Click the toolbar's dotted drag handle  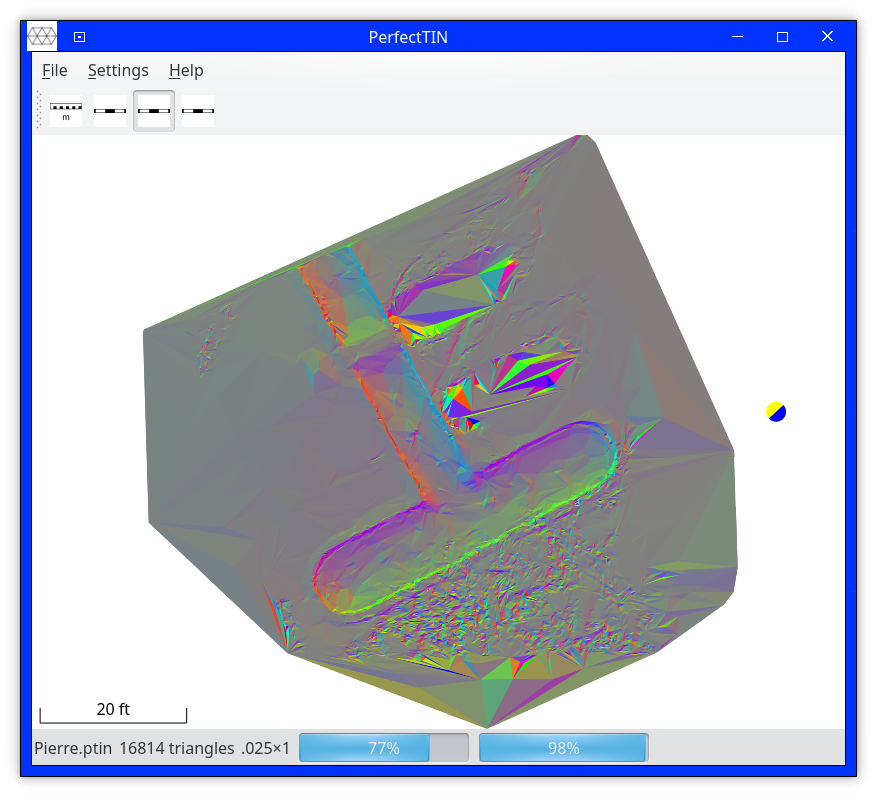pyautogui.click(x=39, y=110)
